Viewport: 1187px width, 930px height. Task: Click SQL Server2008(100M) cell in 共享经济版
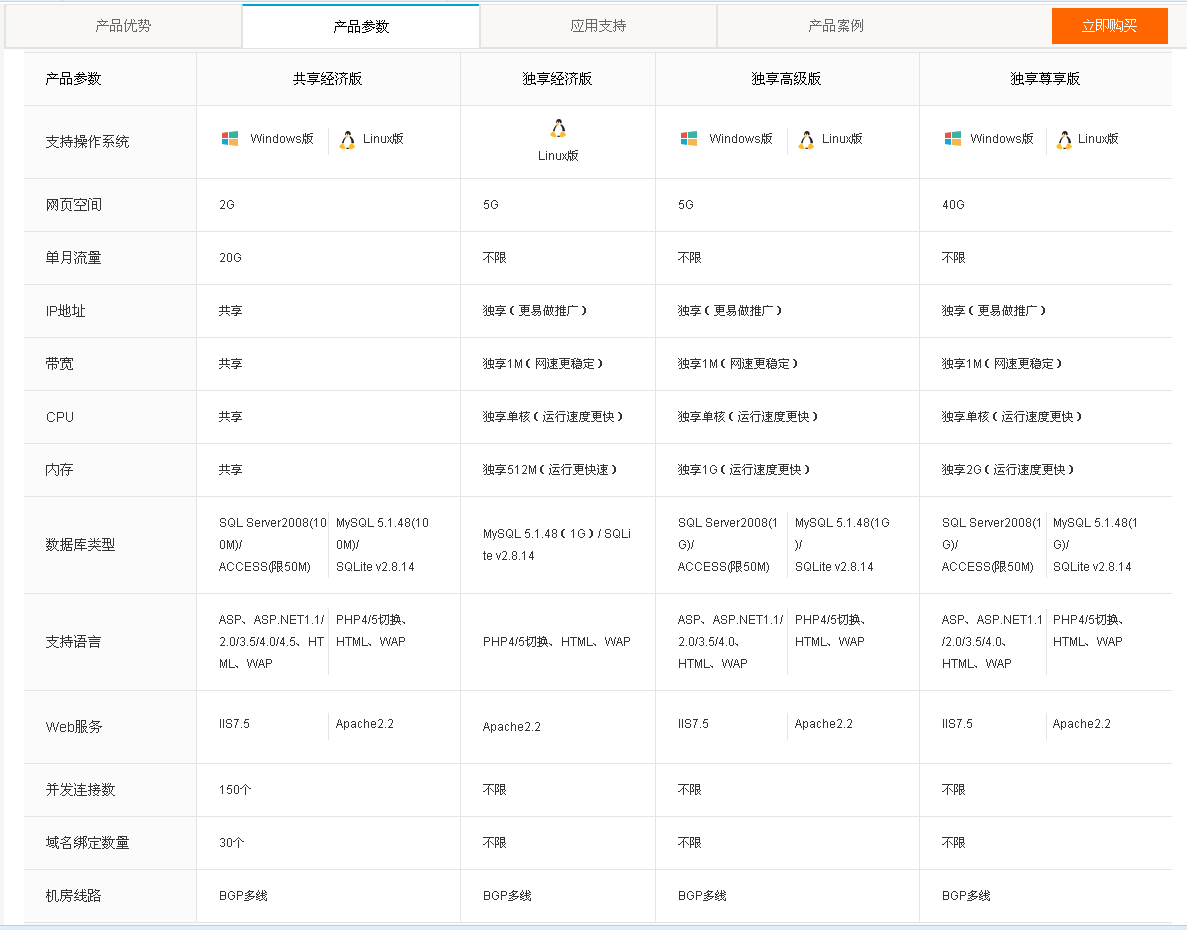click(x=273, y=544)
